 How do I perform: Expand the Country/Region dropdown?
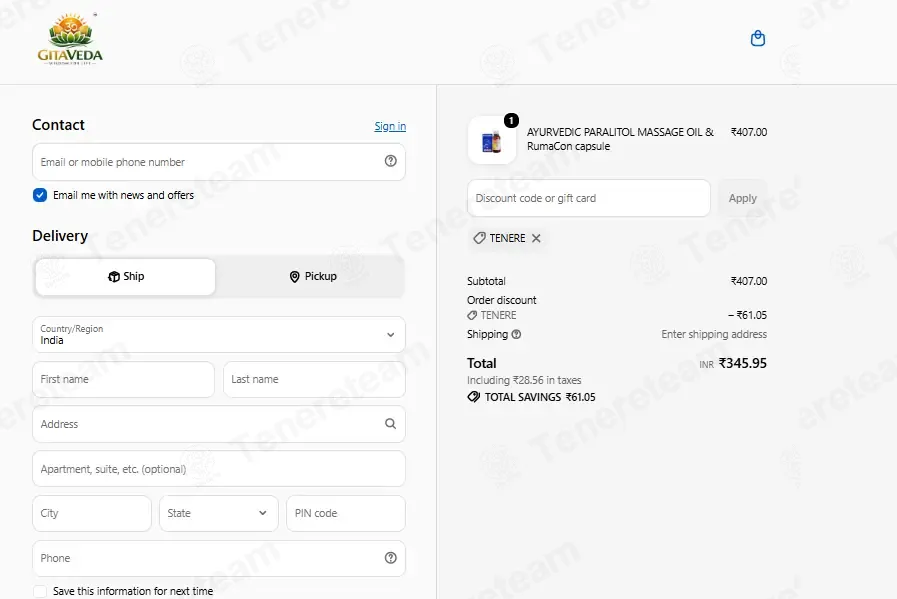pyautogui.click(x=219, y=335)
